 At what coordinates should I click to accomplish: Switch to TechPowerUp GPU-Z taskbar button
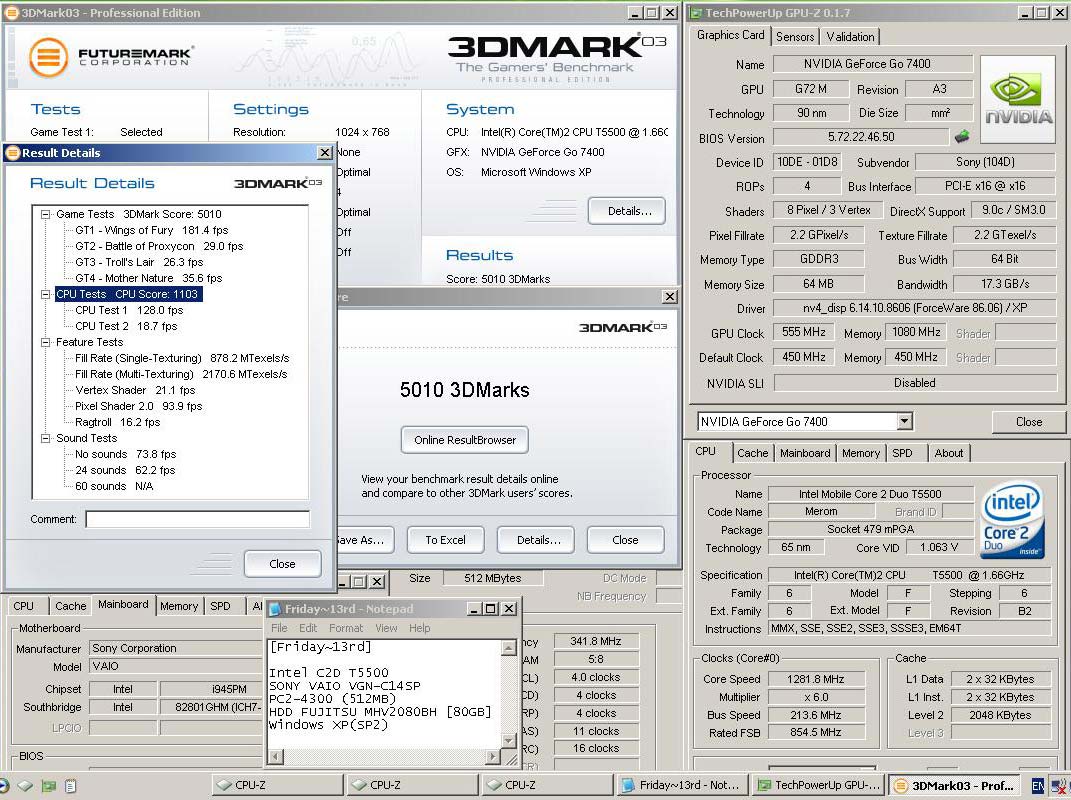818,785
